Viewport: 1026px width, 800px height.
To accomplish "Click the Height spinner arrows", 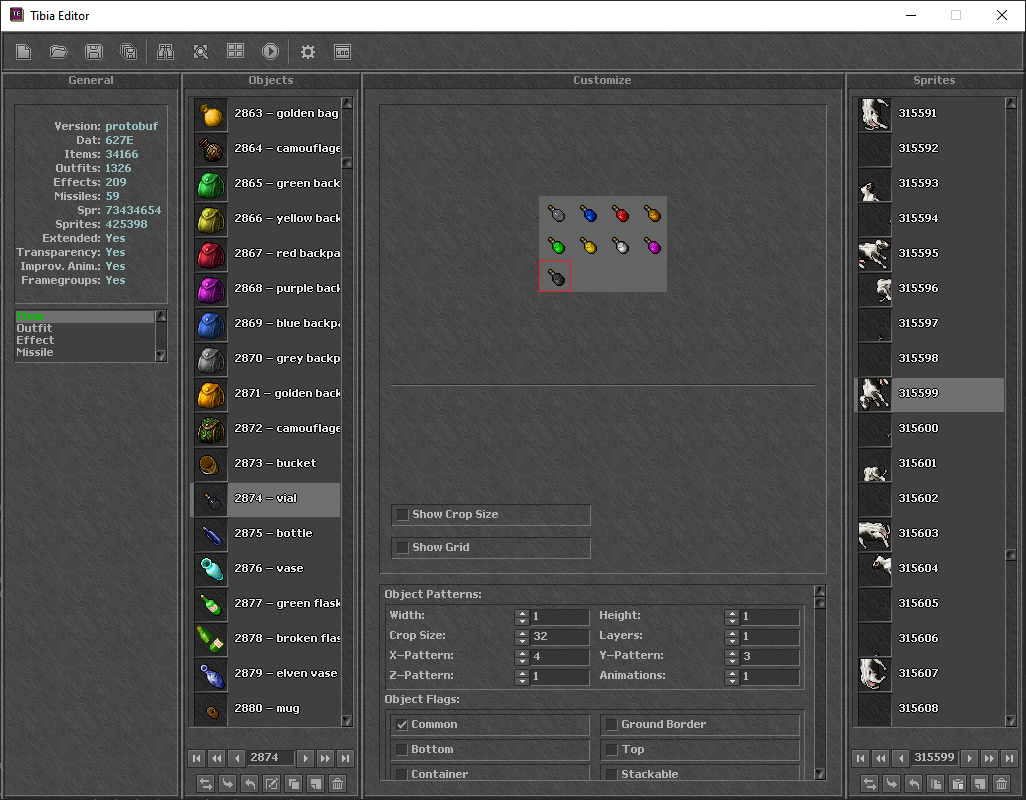I will click(x=732, y=616).
